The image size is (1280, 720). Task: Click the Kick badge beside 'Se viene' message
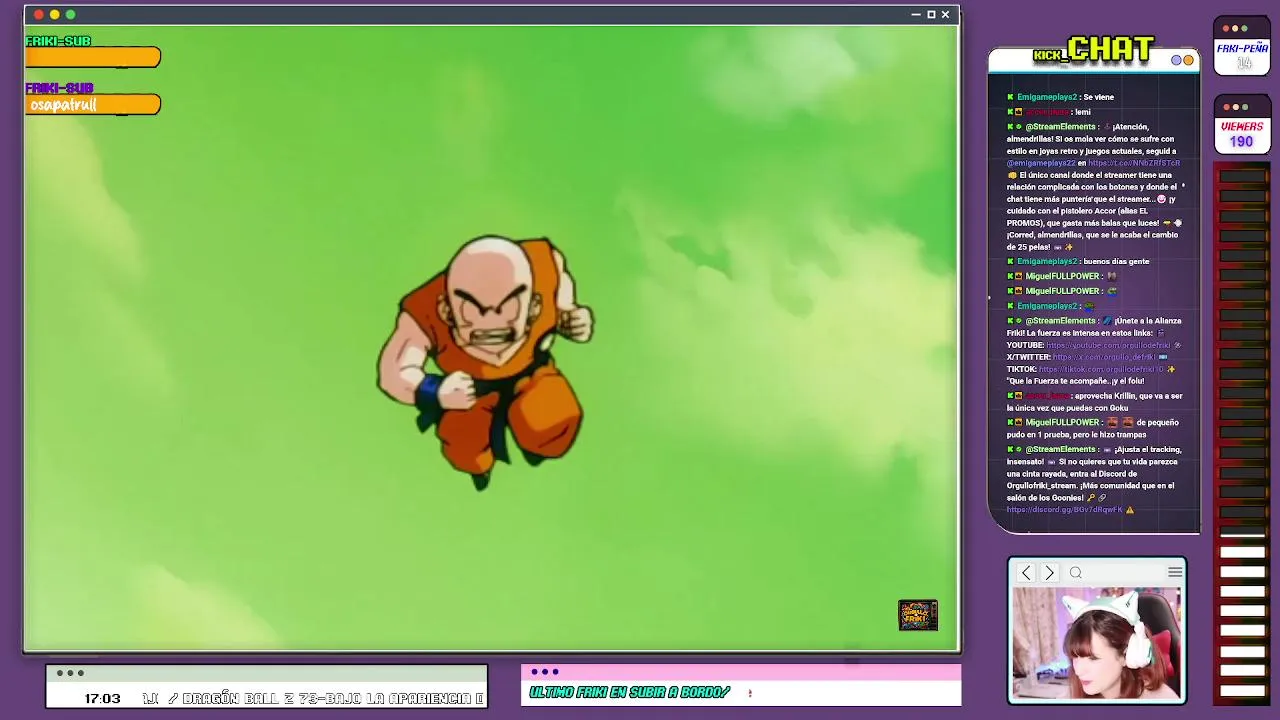pyautogui.click(x=1011, y=97)
